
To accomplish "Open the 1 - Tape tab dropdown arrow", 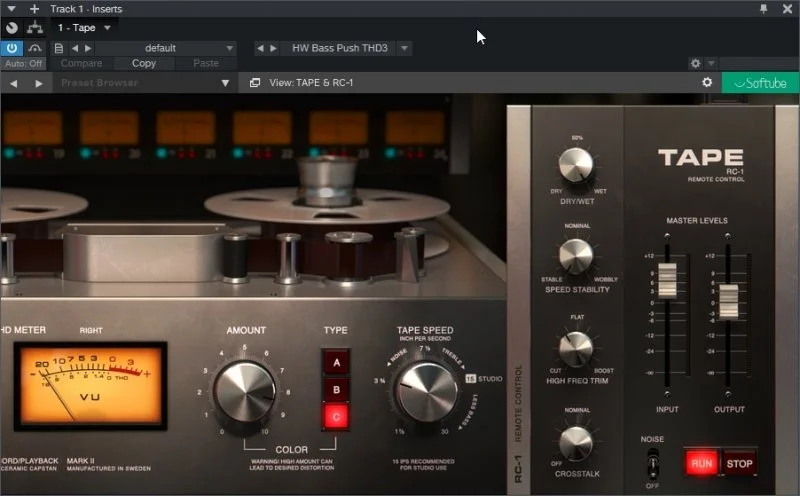I will coord(107,28).
